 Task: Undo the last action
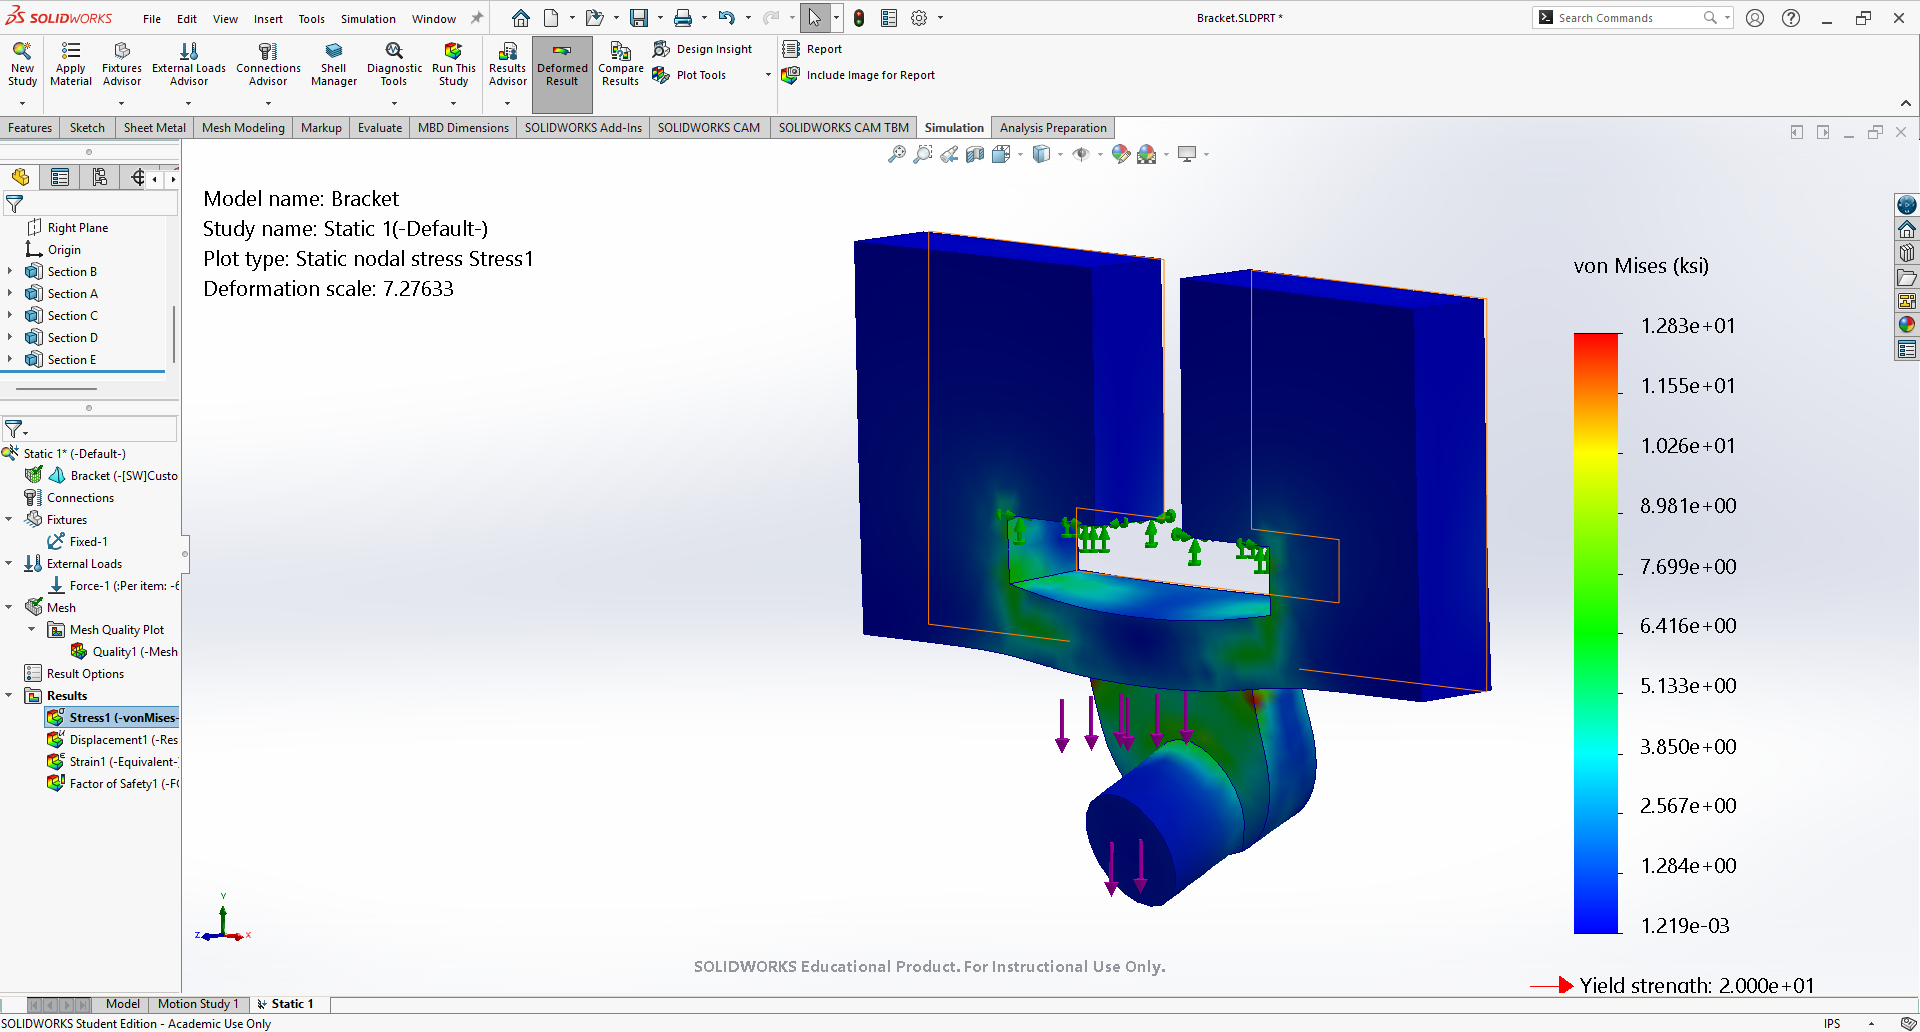pos(726,18)
